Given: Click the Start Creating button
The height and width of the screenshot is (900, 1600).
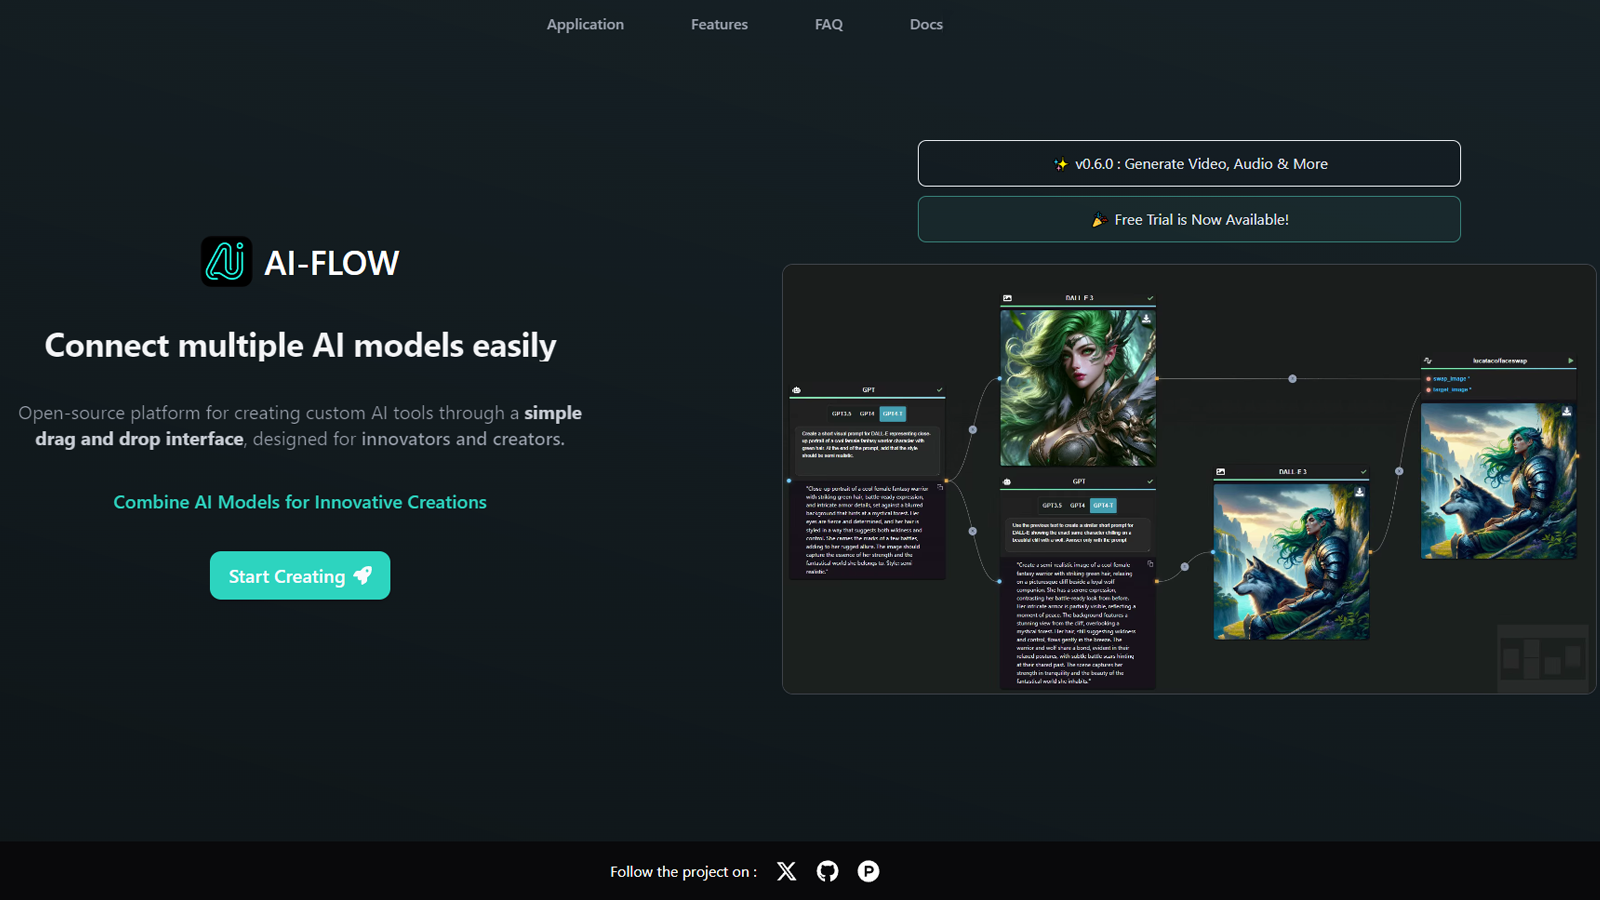Looking at the screenshot, I should pyautogui.click(x=299, y=575).
